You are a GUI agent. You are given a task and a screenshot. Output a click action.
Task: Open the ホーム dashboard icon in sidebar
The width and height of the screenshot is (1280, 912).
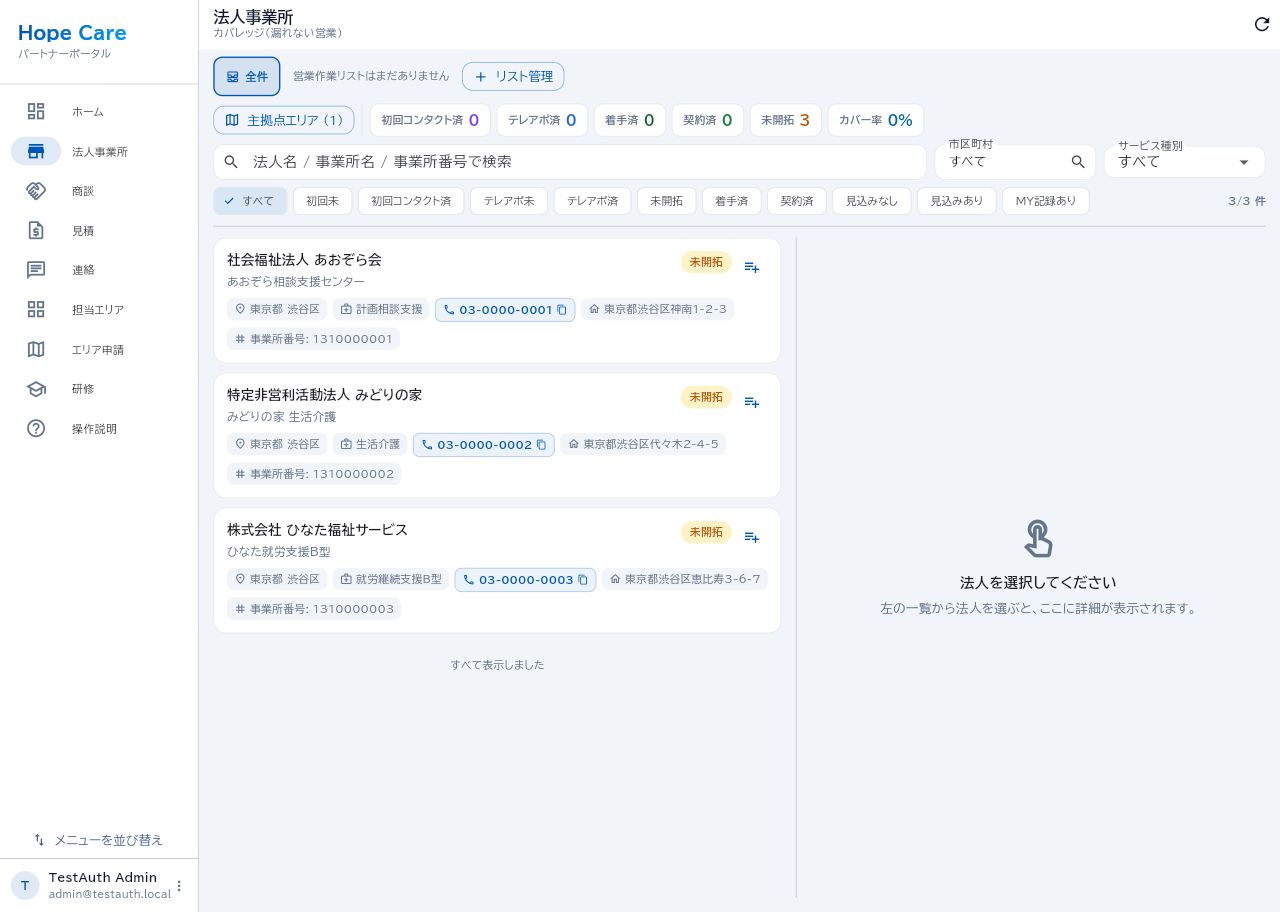[36, 111]
